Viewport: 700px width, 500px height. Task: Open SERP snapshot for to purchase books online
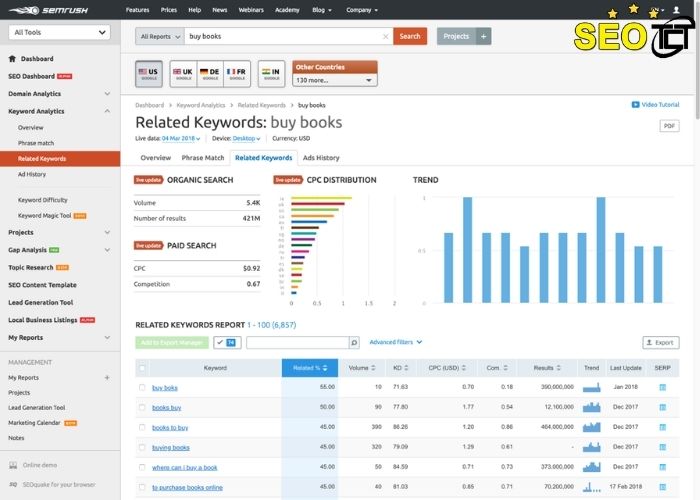(662, 487)
